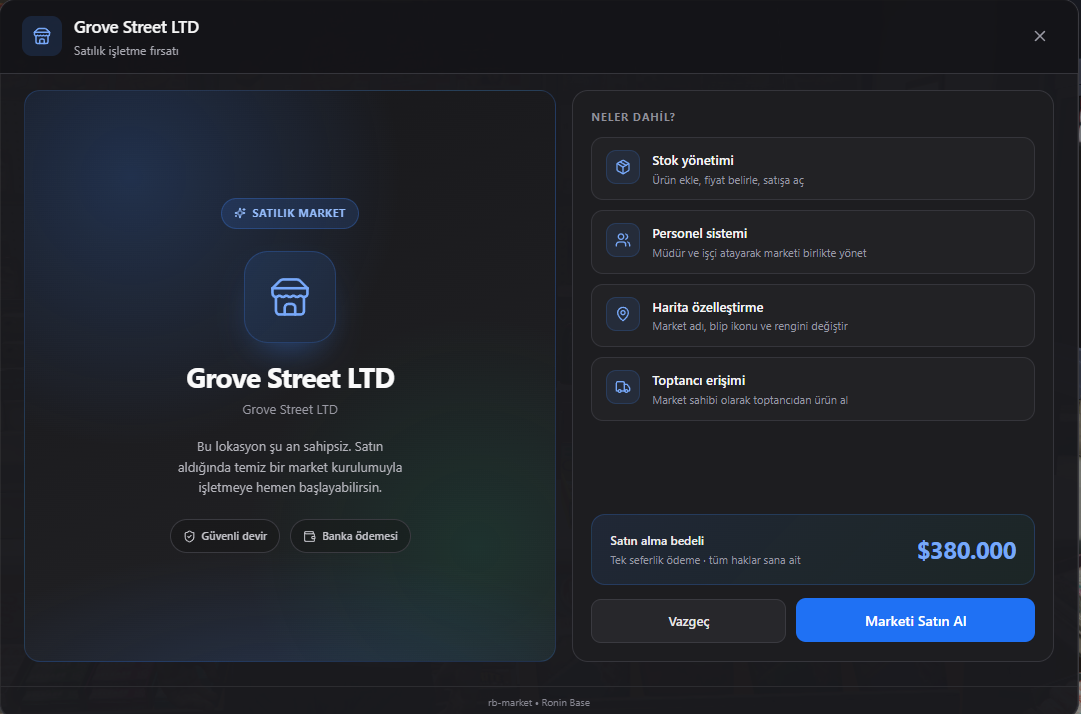The height and width of the screenshot is (714, 1081).
Task: Click the truck icon for Toptancı erişimi
Action: [623, 387]
